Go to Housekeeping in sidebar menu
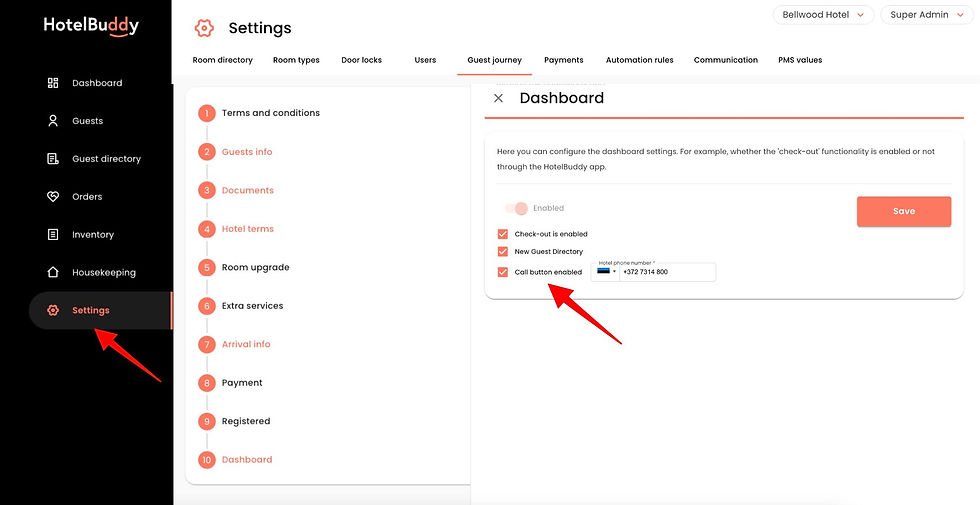Image resolution: width=980 pixels, height=505 pixels. click(104, 272)
